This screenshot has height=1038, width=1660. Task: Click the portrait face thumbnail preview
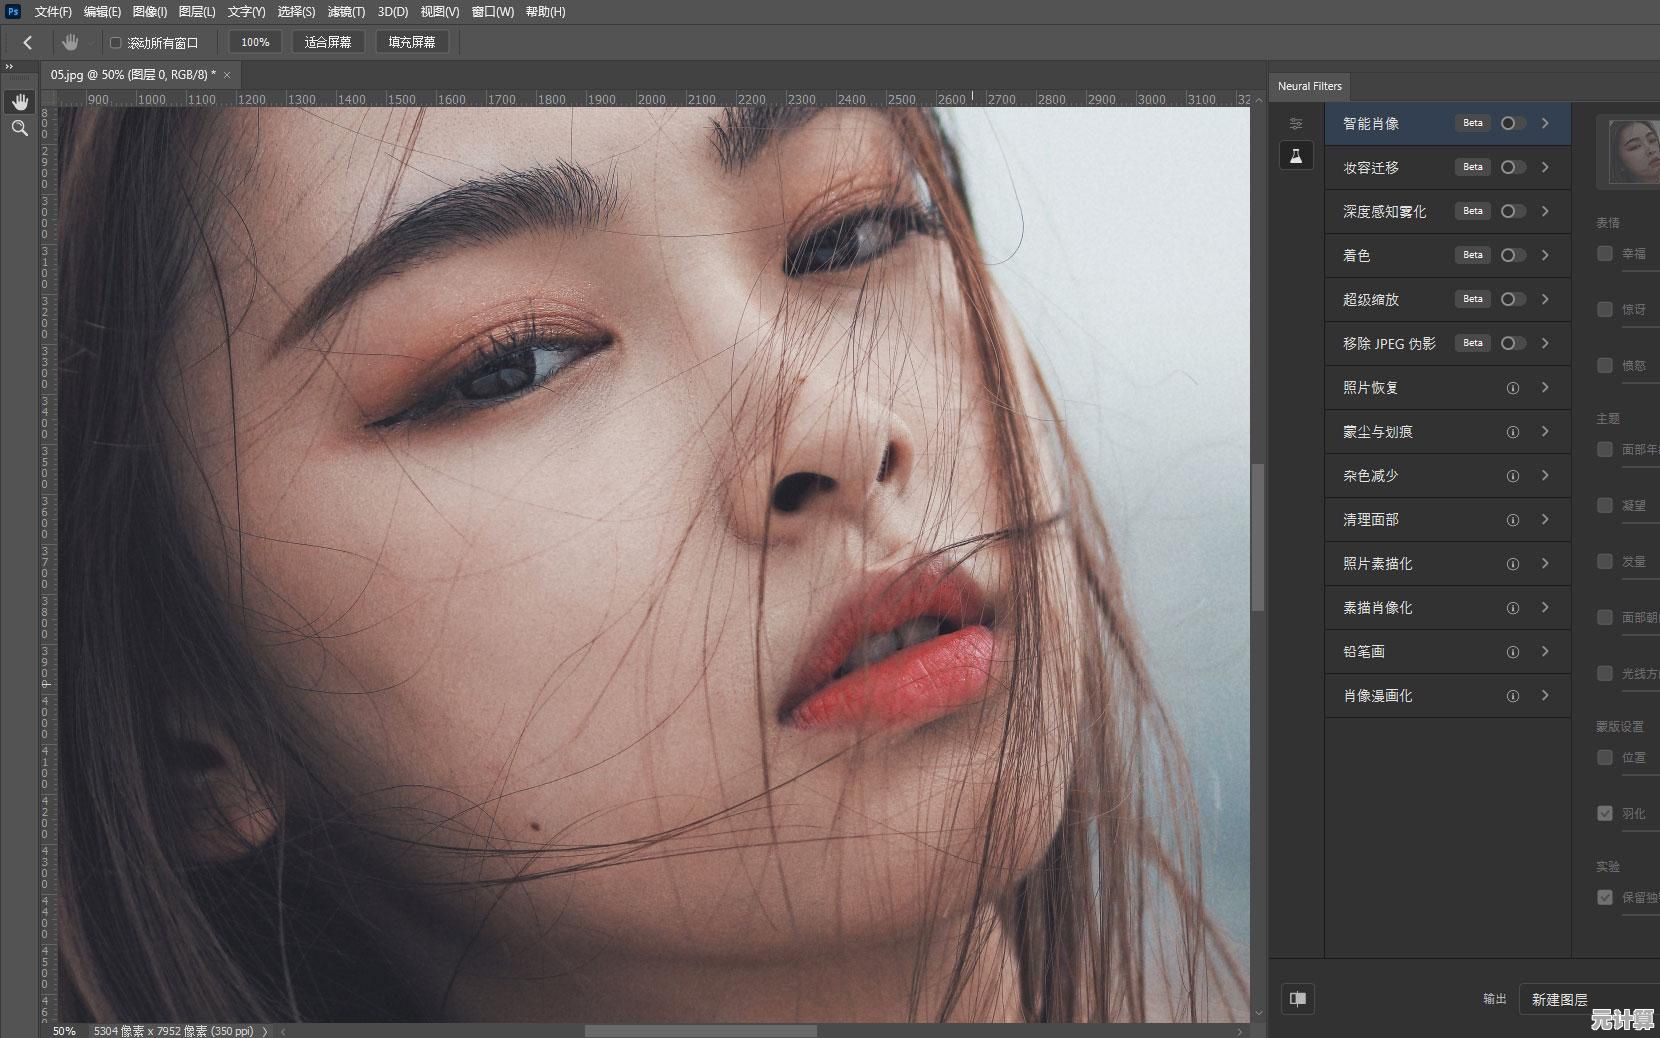click(1635, 152)
